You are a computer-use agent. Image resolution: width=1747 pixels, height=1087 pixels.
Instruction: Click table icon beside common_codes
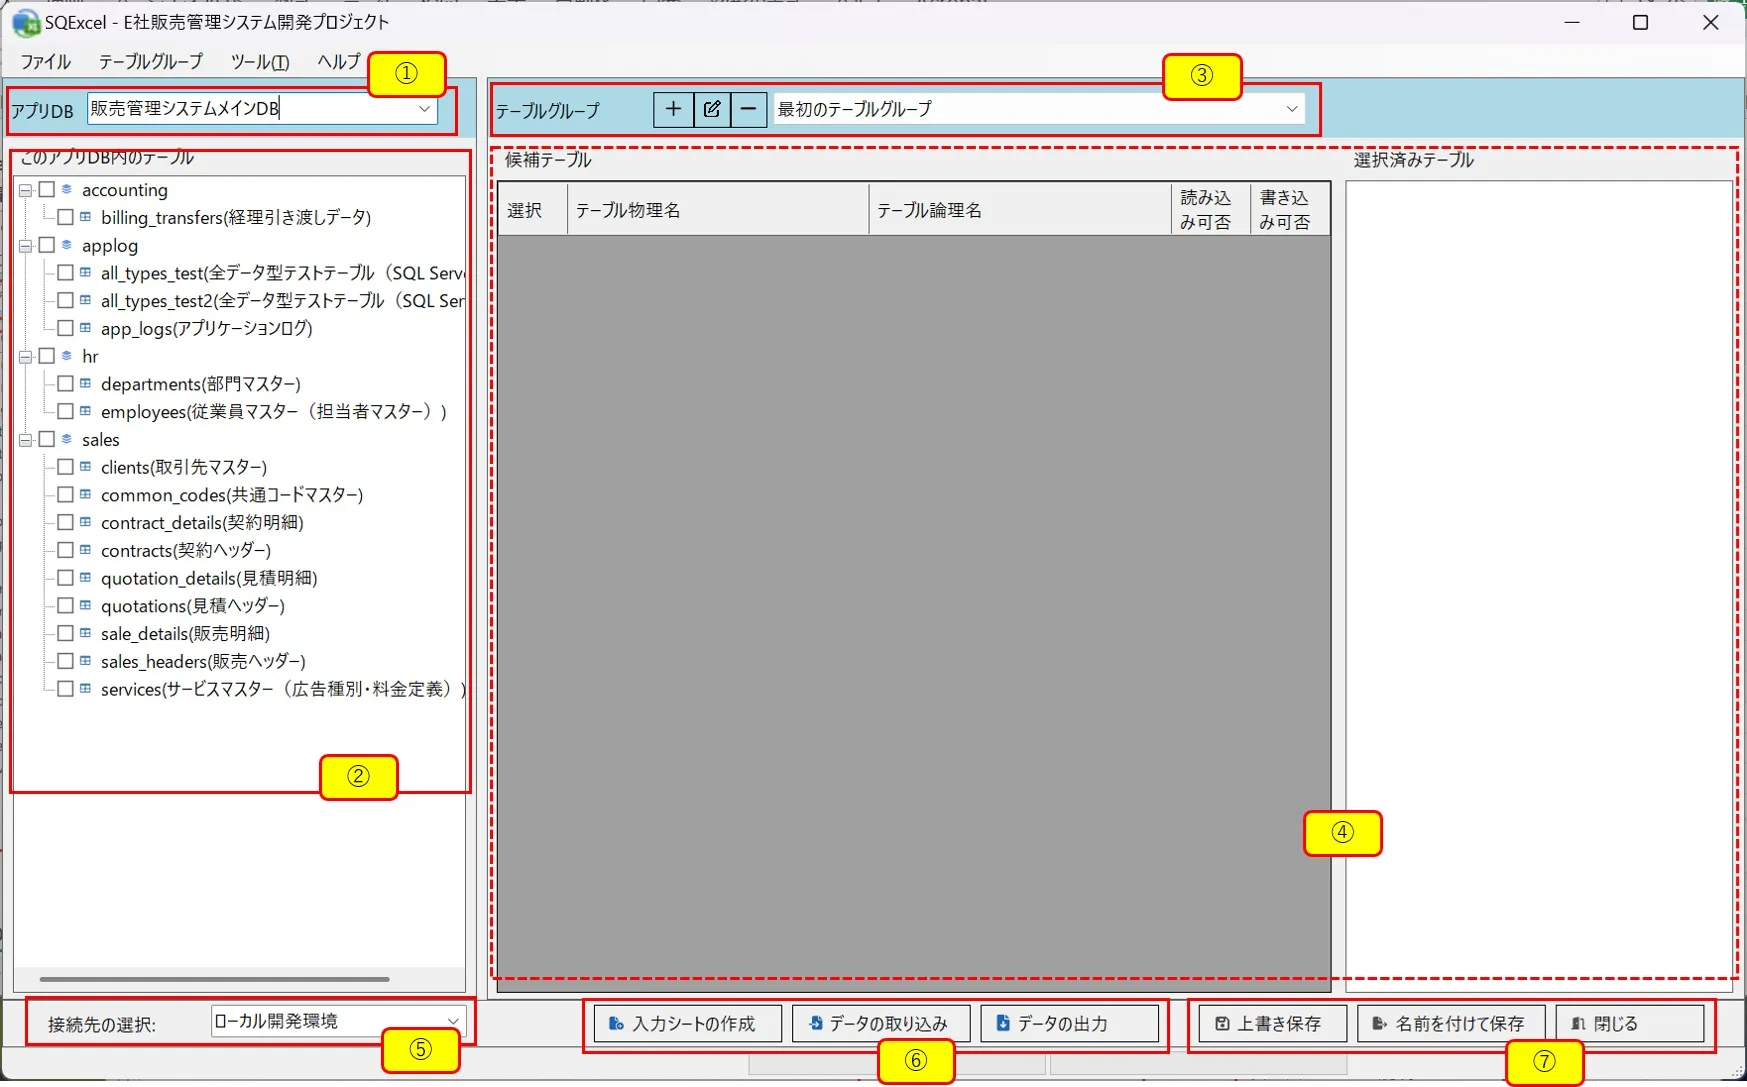click(86, 494)
